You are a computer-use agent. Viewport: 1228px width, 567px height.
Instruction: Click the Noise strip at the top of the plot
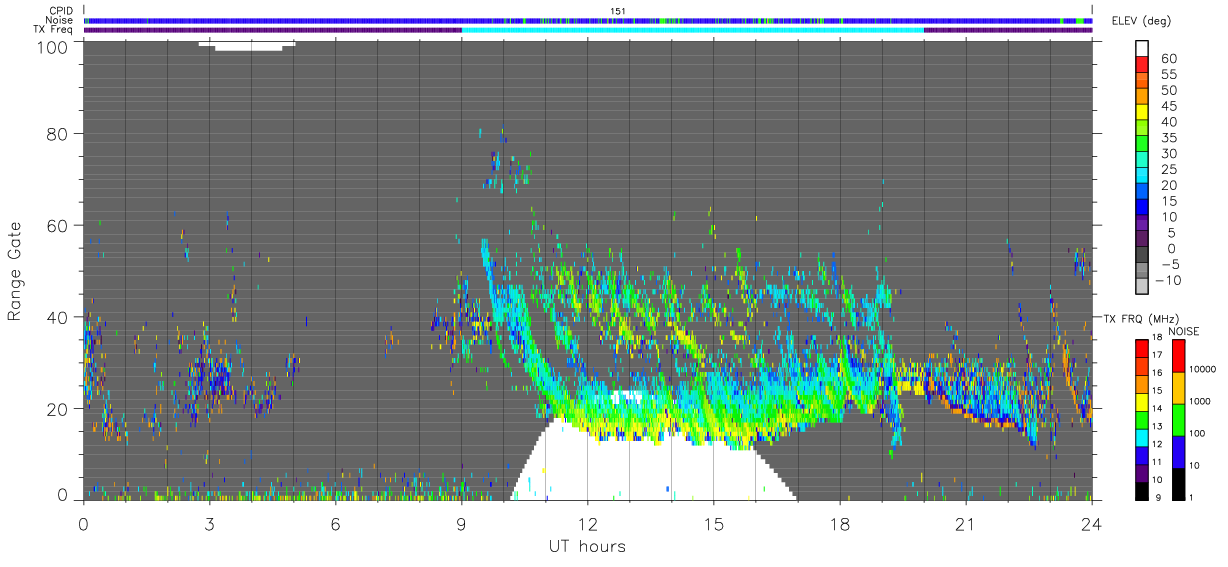click(588, 20)
